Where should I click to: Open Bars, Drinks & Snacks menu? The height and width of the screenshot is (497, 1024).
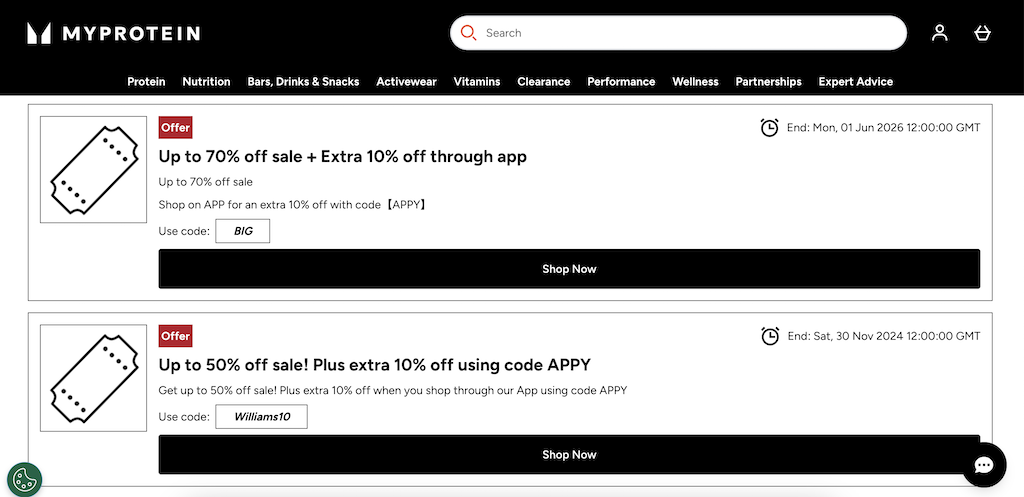pos(303,82)
